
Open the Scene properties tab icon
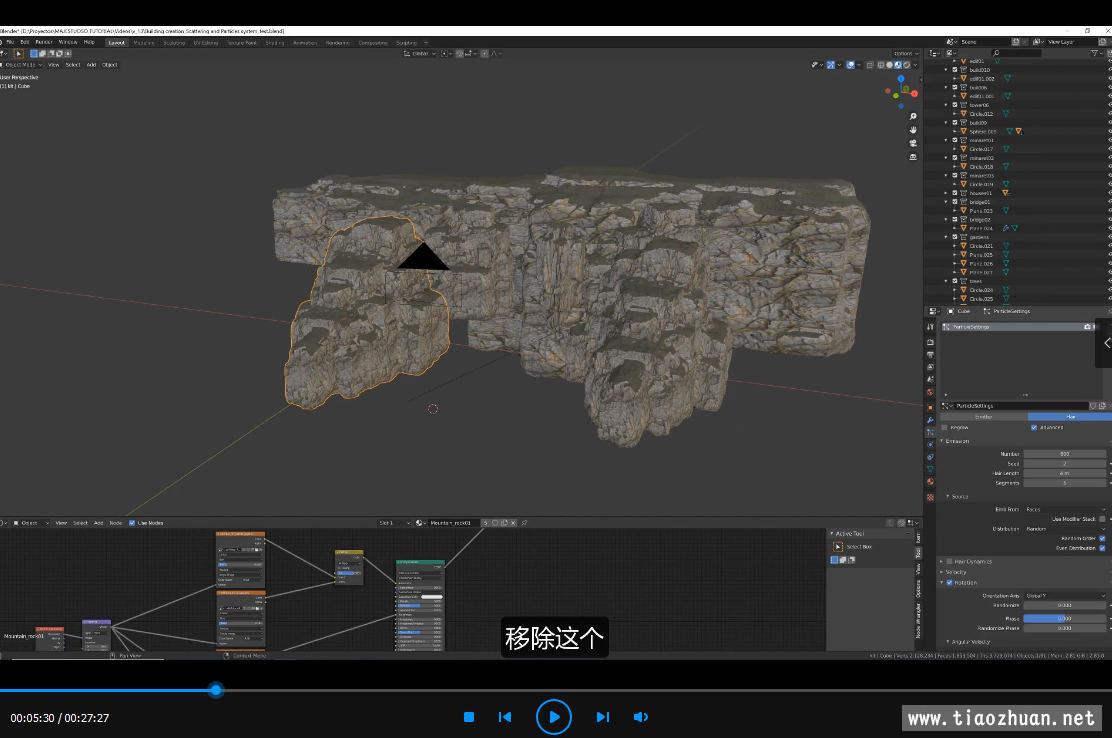930,380
